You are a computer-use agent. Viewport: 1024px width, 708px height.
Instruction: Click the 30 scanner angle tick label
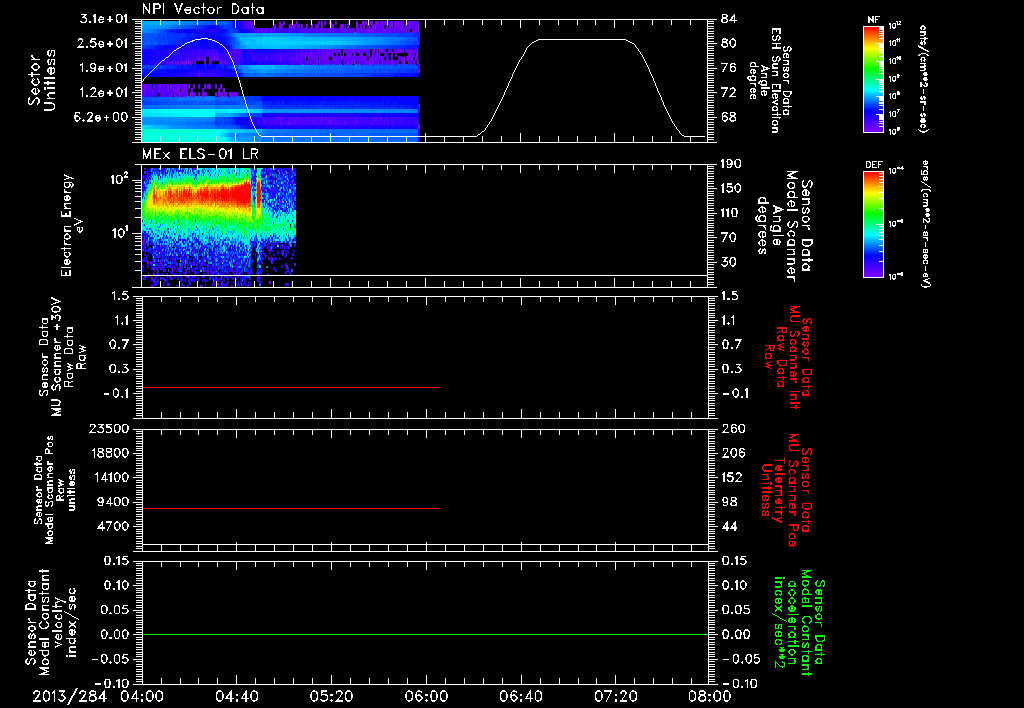pyautogui.click(x=729, y=263)
